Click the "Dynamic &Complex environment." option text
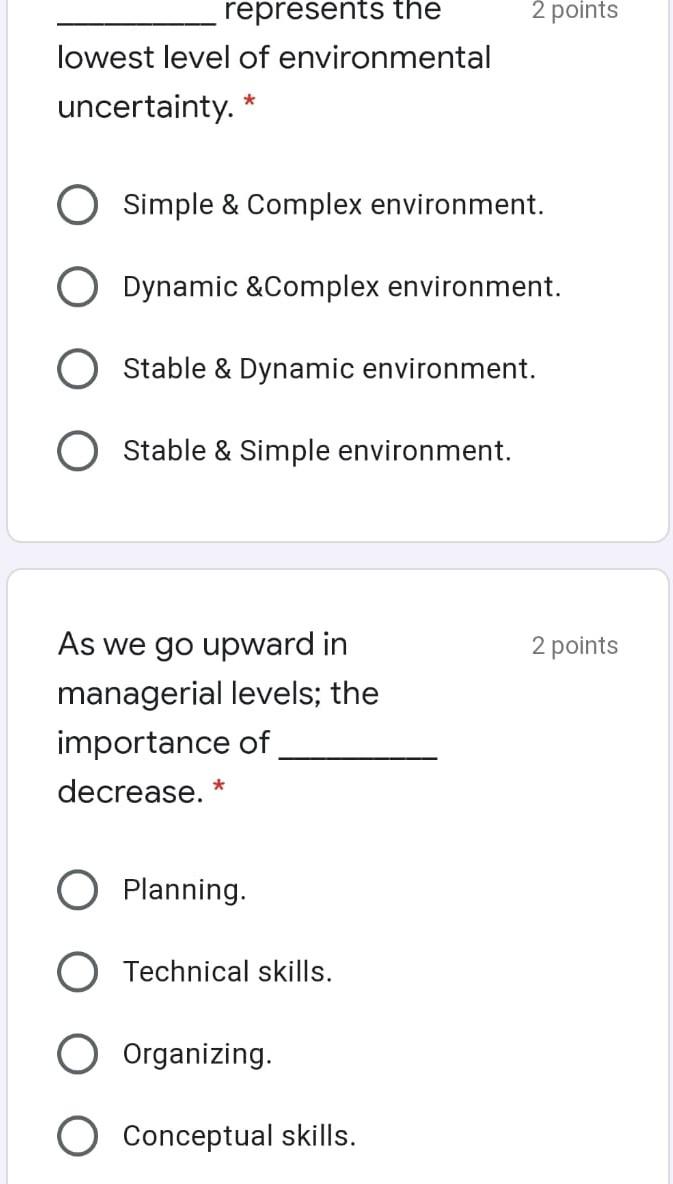This screenshot has width=673, height=1184. (341, 287)
